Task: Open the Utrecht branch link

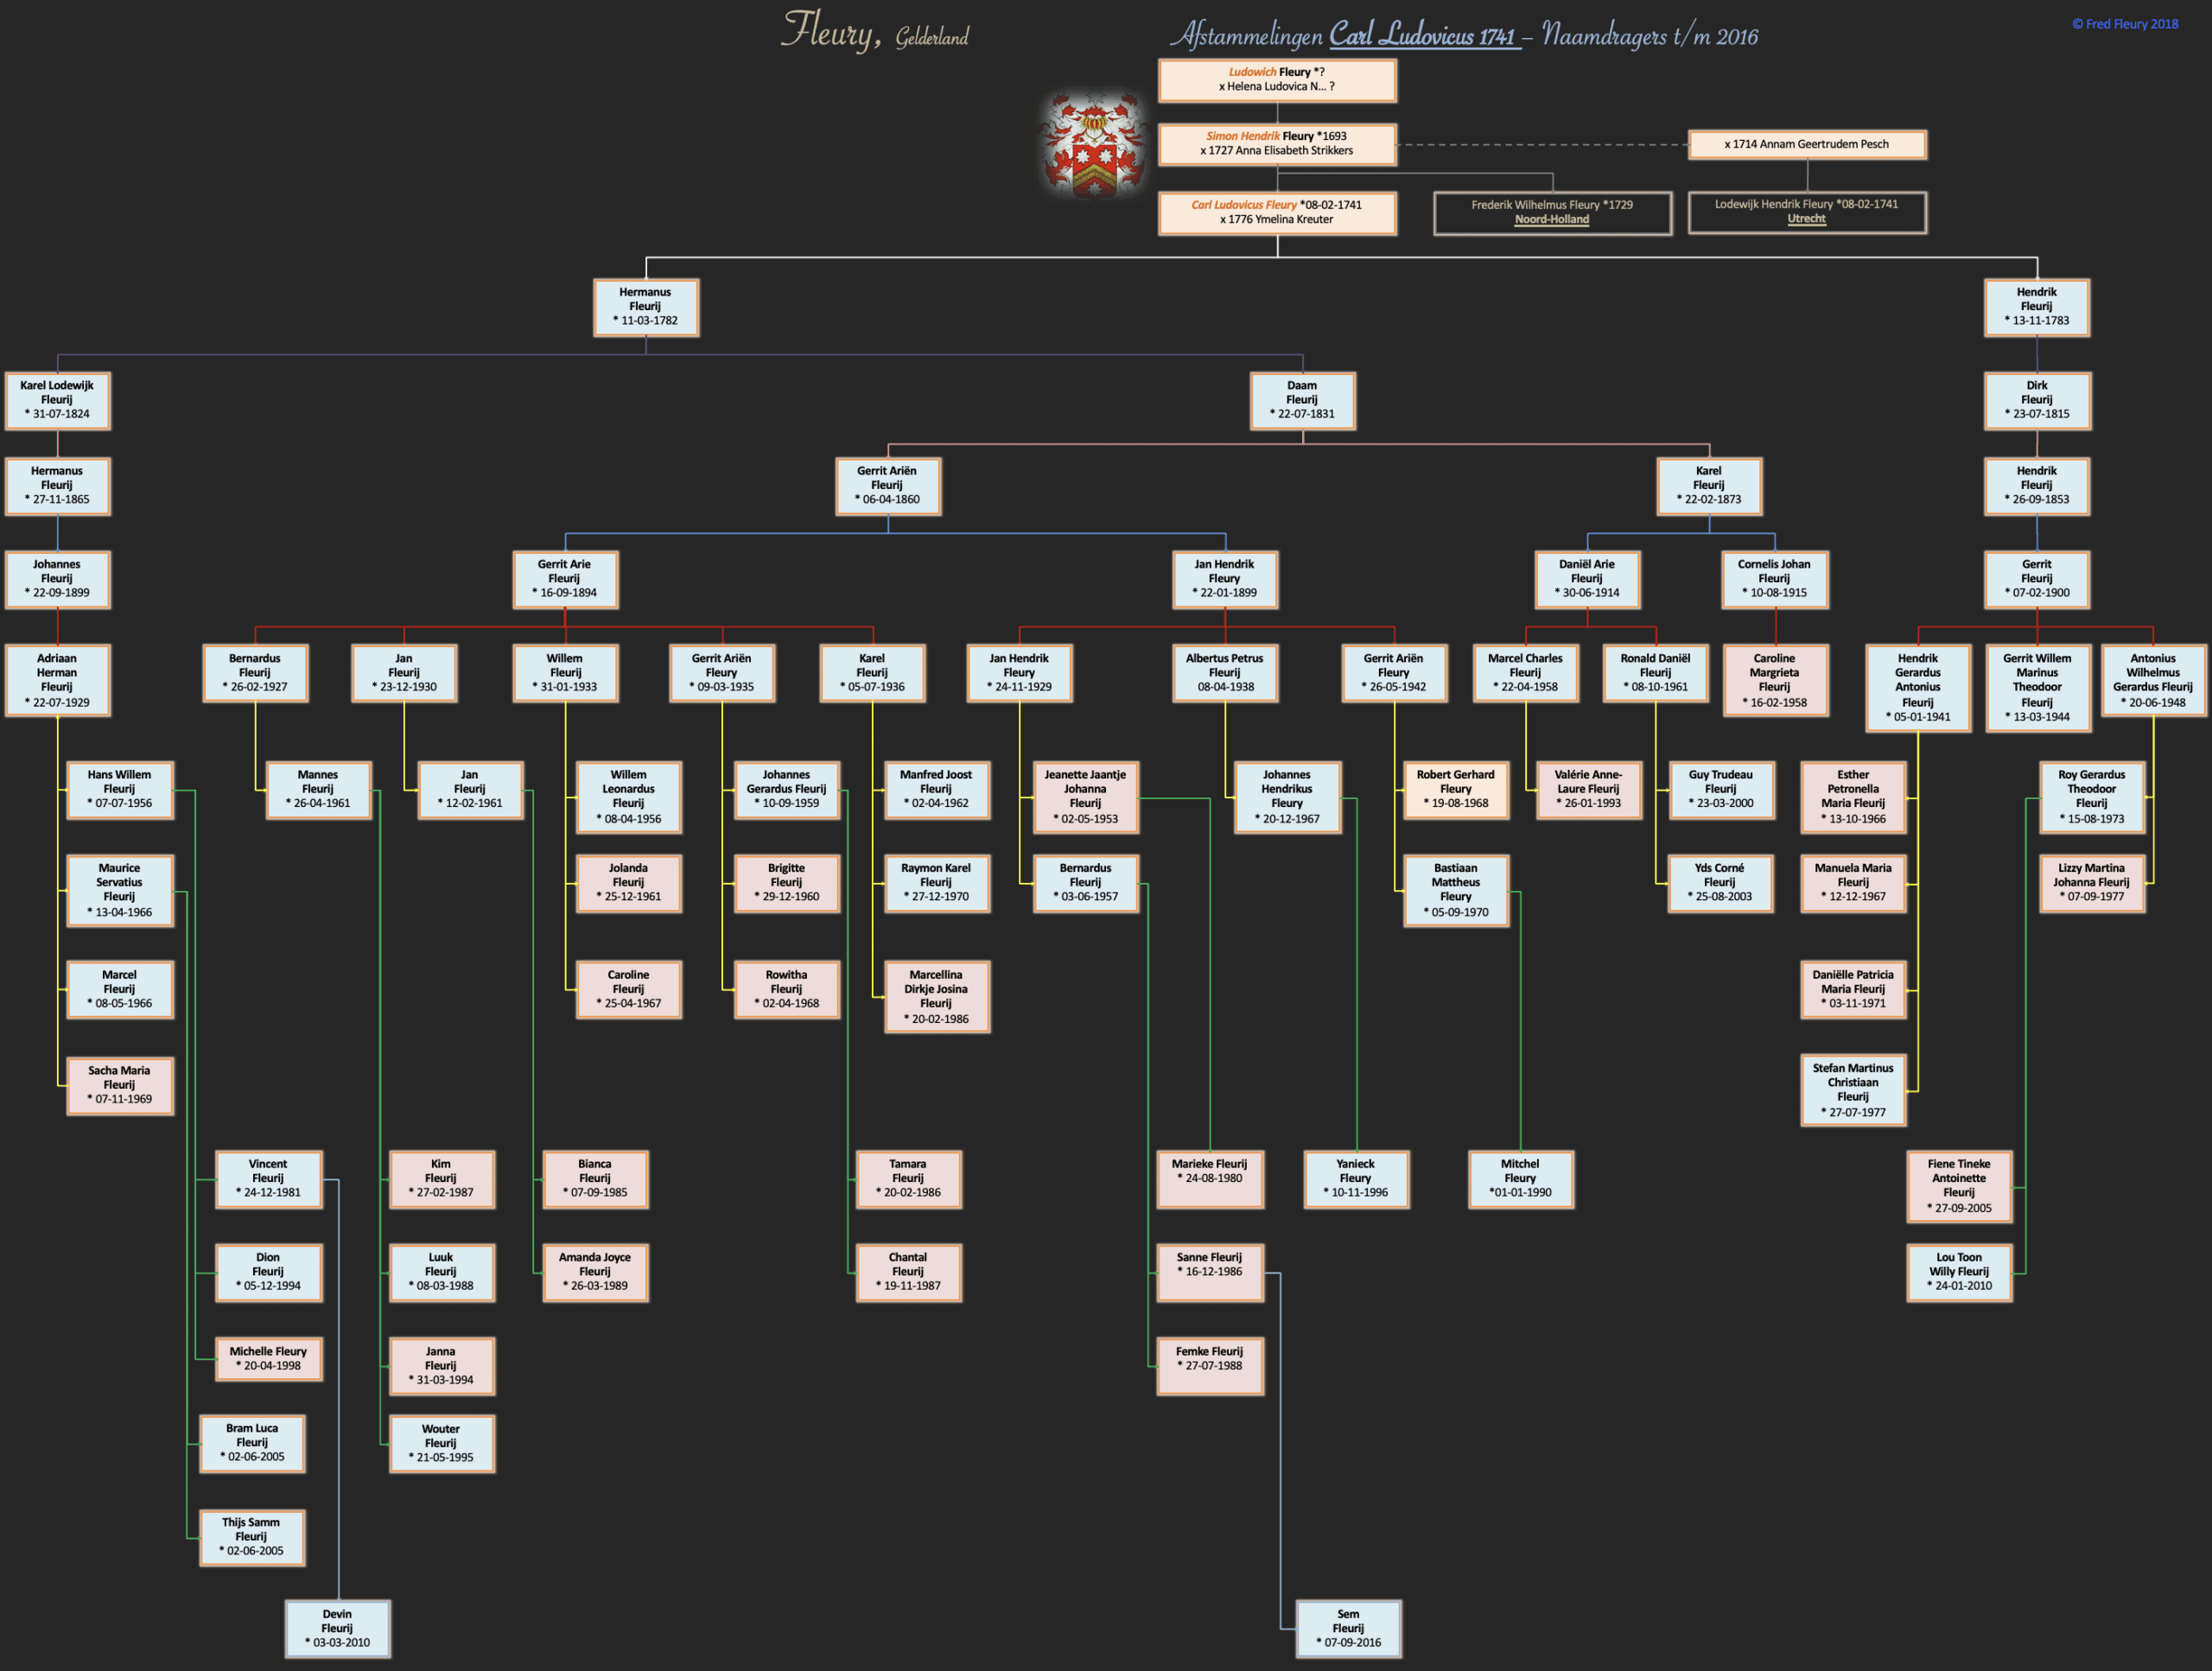Action: coord(1806,219)
